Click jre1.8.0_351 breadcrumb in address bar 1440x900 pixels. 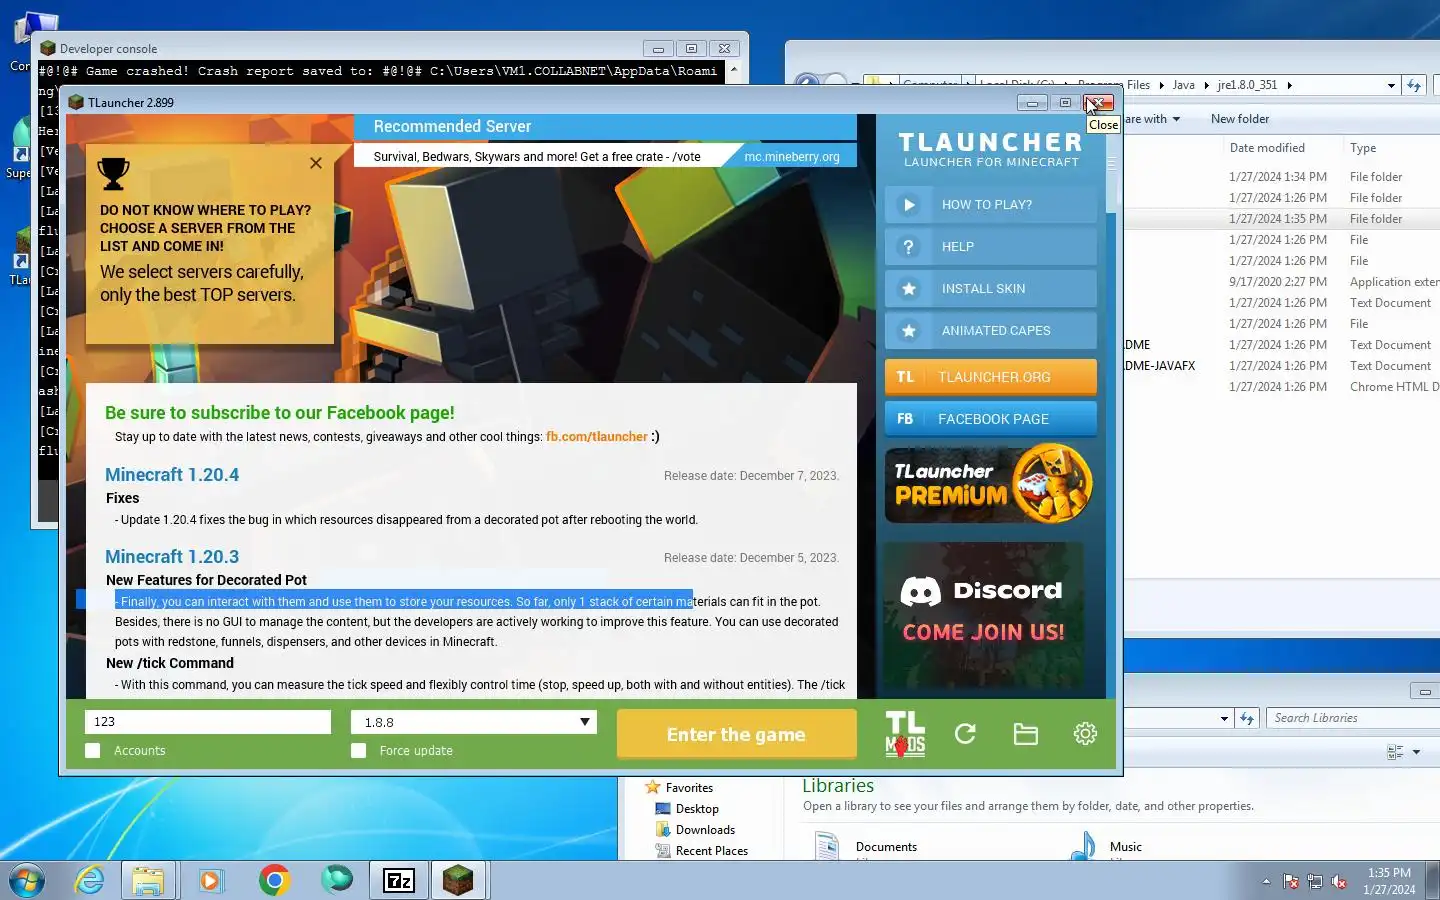[1247, 85]
